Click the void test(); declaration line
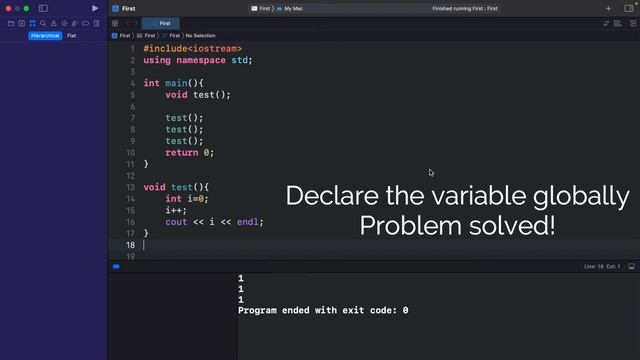The image size is (640, 360). [x=198, y=95]
